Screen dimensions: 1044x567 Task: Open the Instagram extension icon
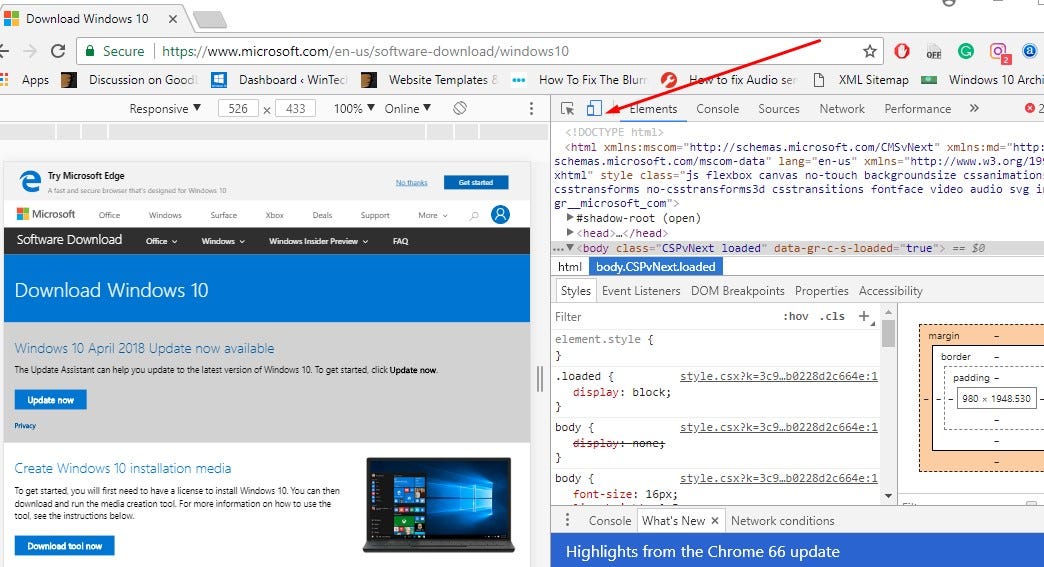click(998, 51)
